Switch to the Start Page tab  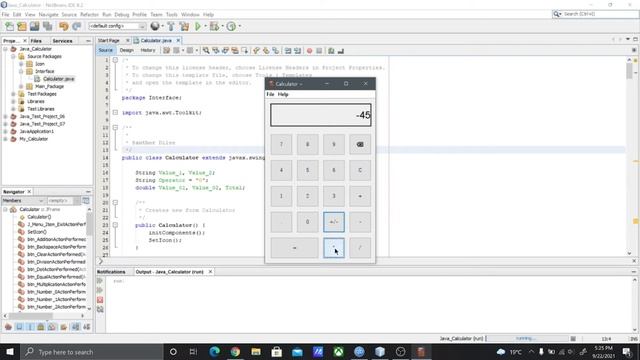tap(109, 40)
